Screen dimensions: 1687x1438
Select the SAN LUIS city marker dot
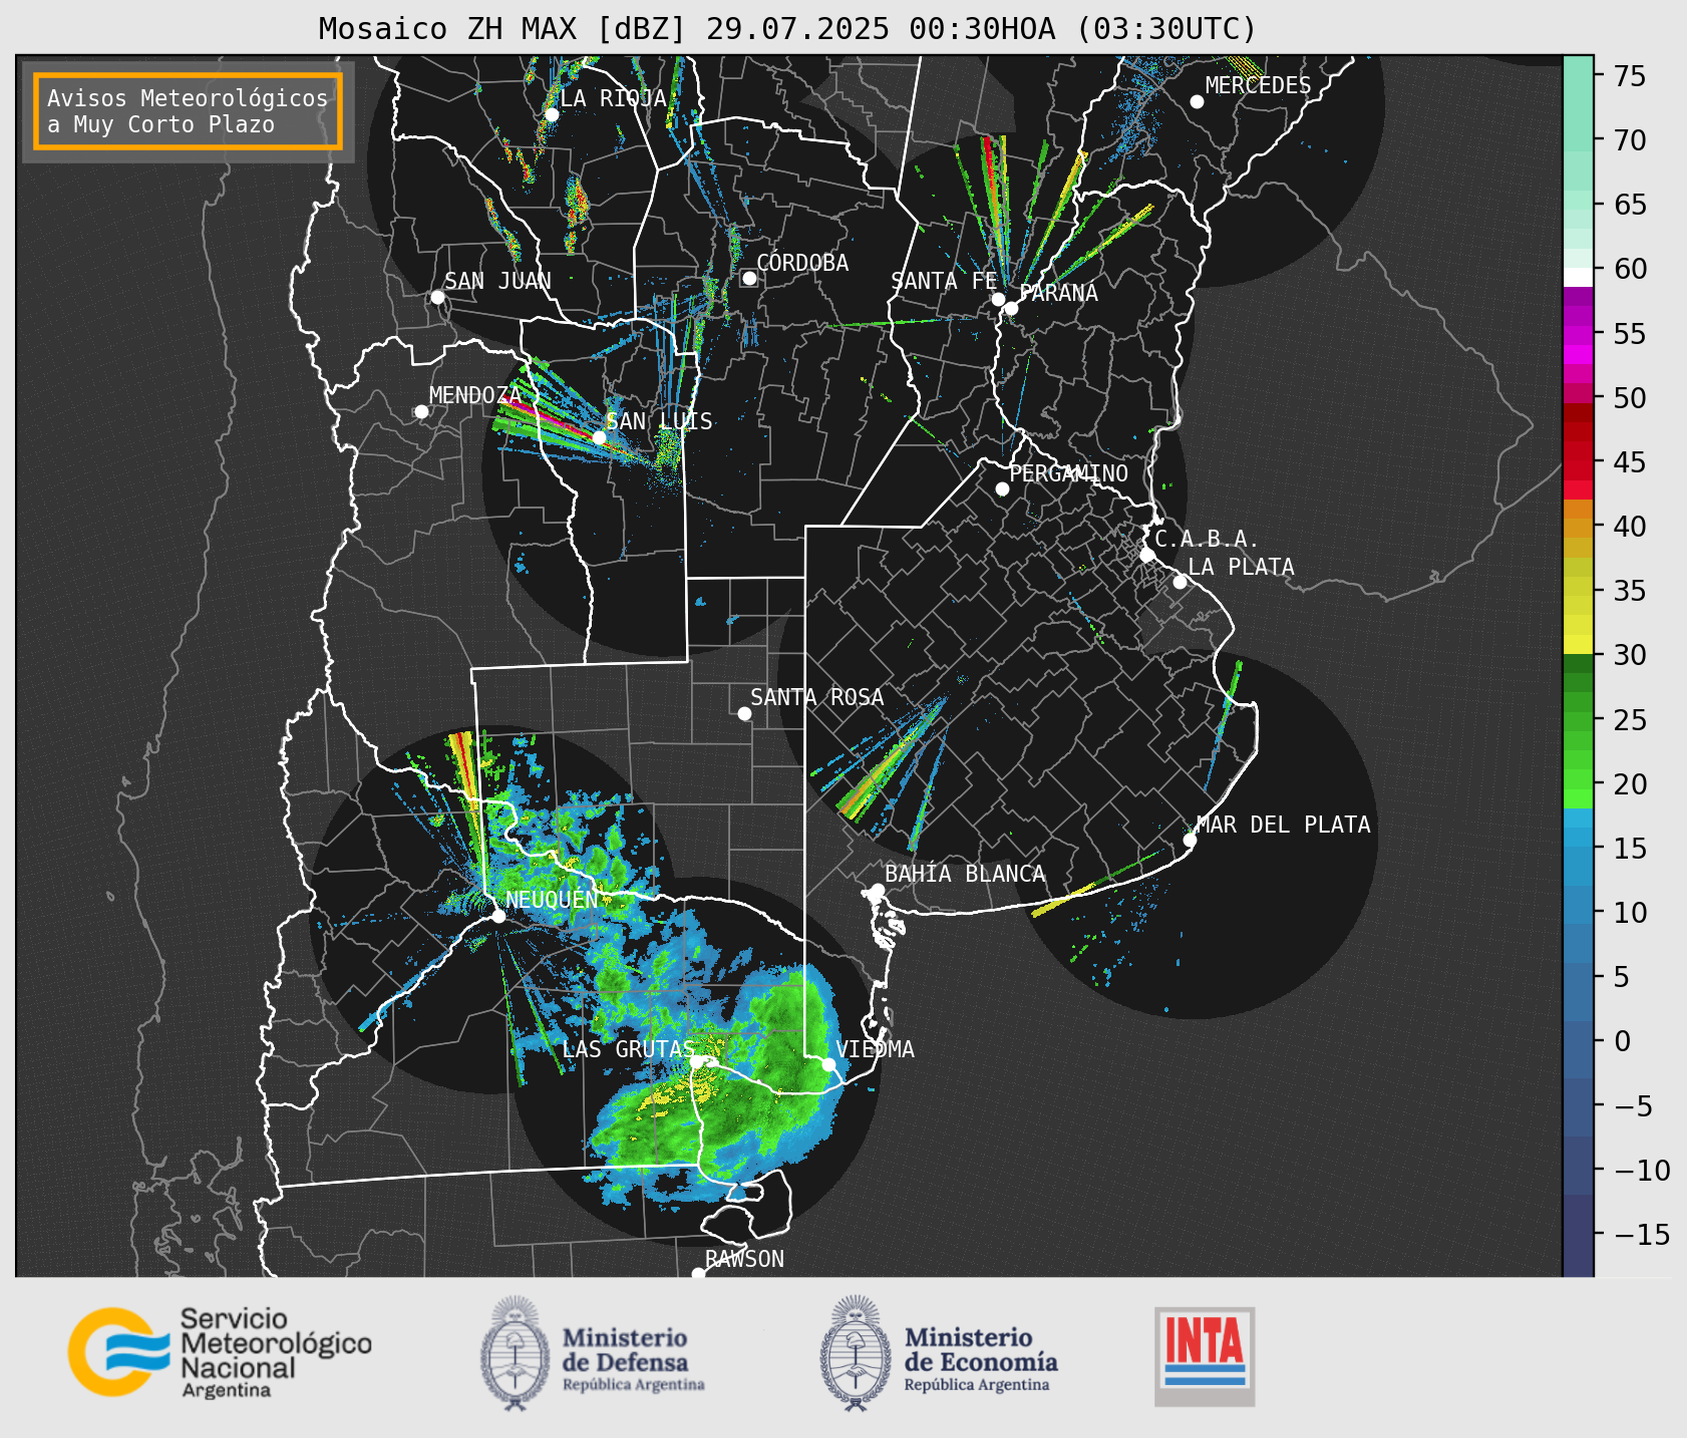pyautogui.click(x=599, y=438)
